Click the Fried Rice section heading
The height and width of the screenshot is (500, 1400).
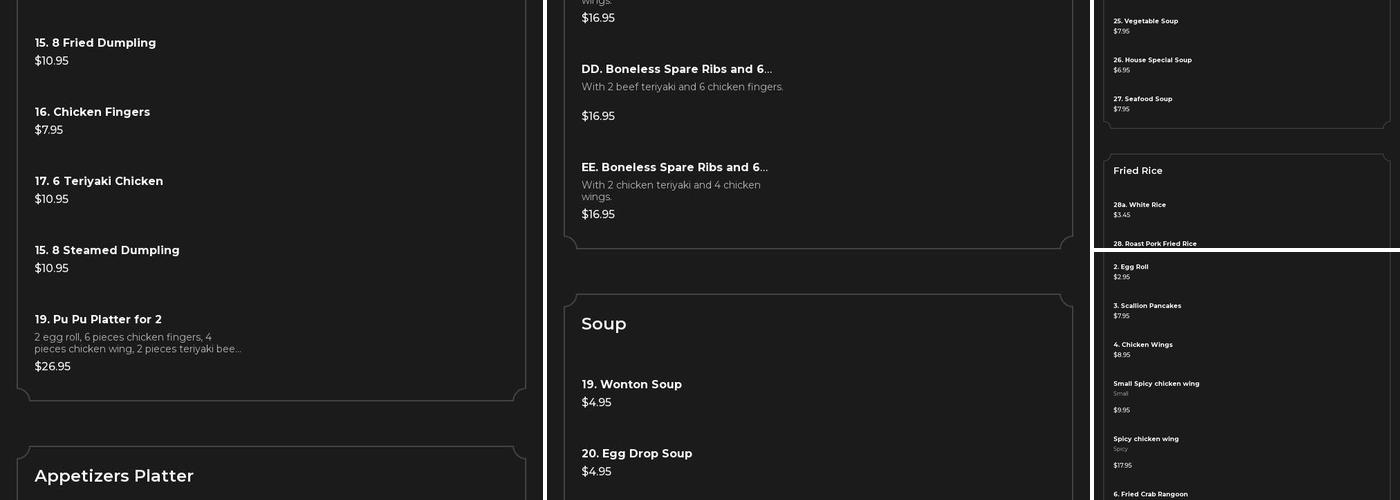[1138, 171]
